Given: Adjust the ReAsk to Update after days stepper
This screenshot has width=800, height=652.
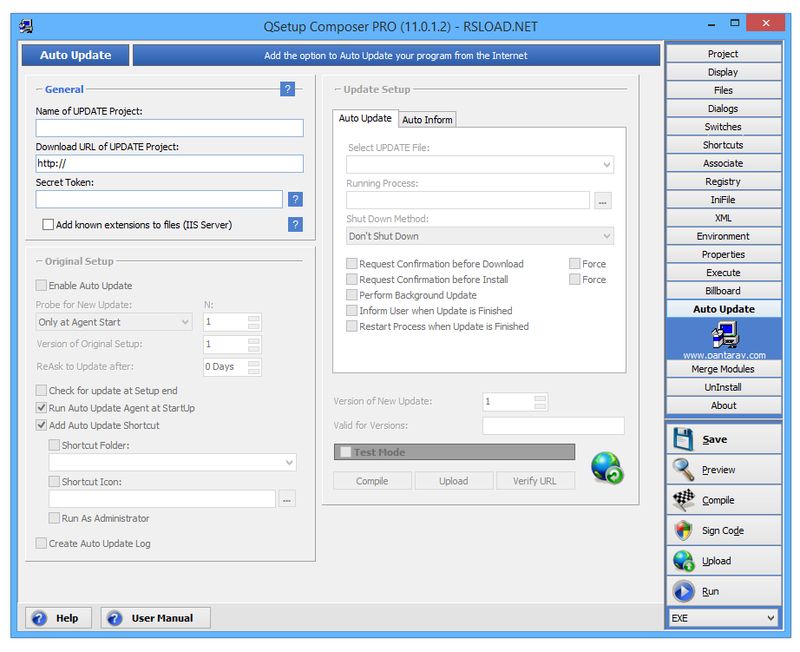Looking at the screenshot, I should coord(254,367).
